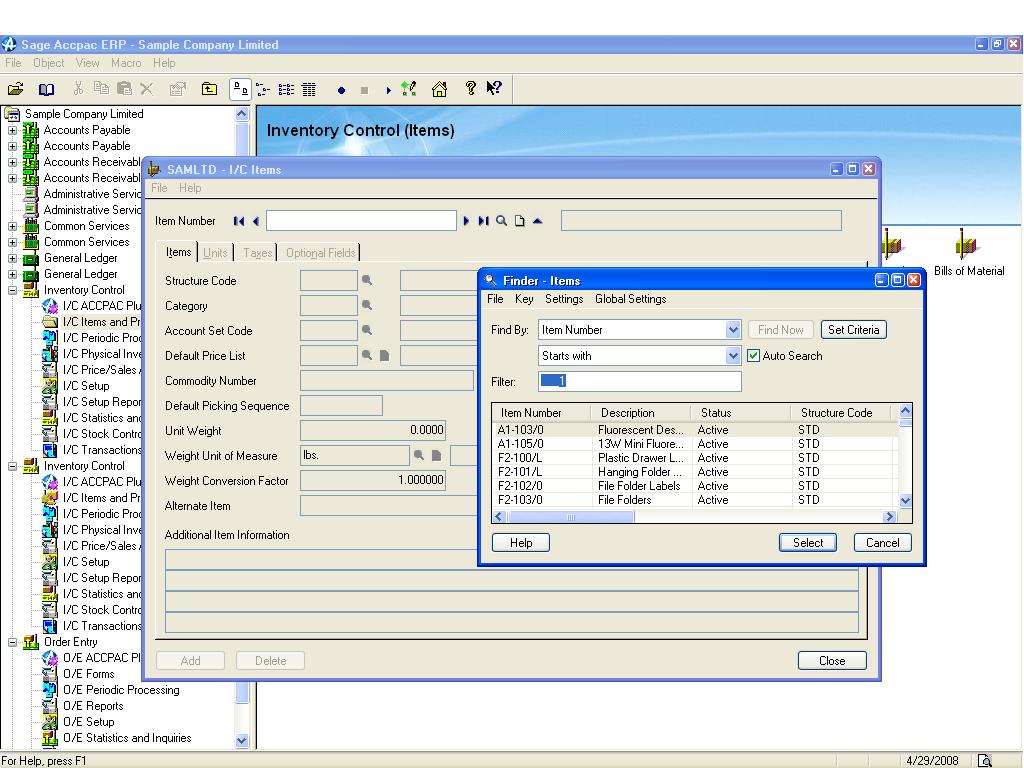The width and height of the screenshot is (1024, 768).
Task: Select the F2-101/L Hanging Folder row
Action: coord(695,472)
